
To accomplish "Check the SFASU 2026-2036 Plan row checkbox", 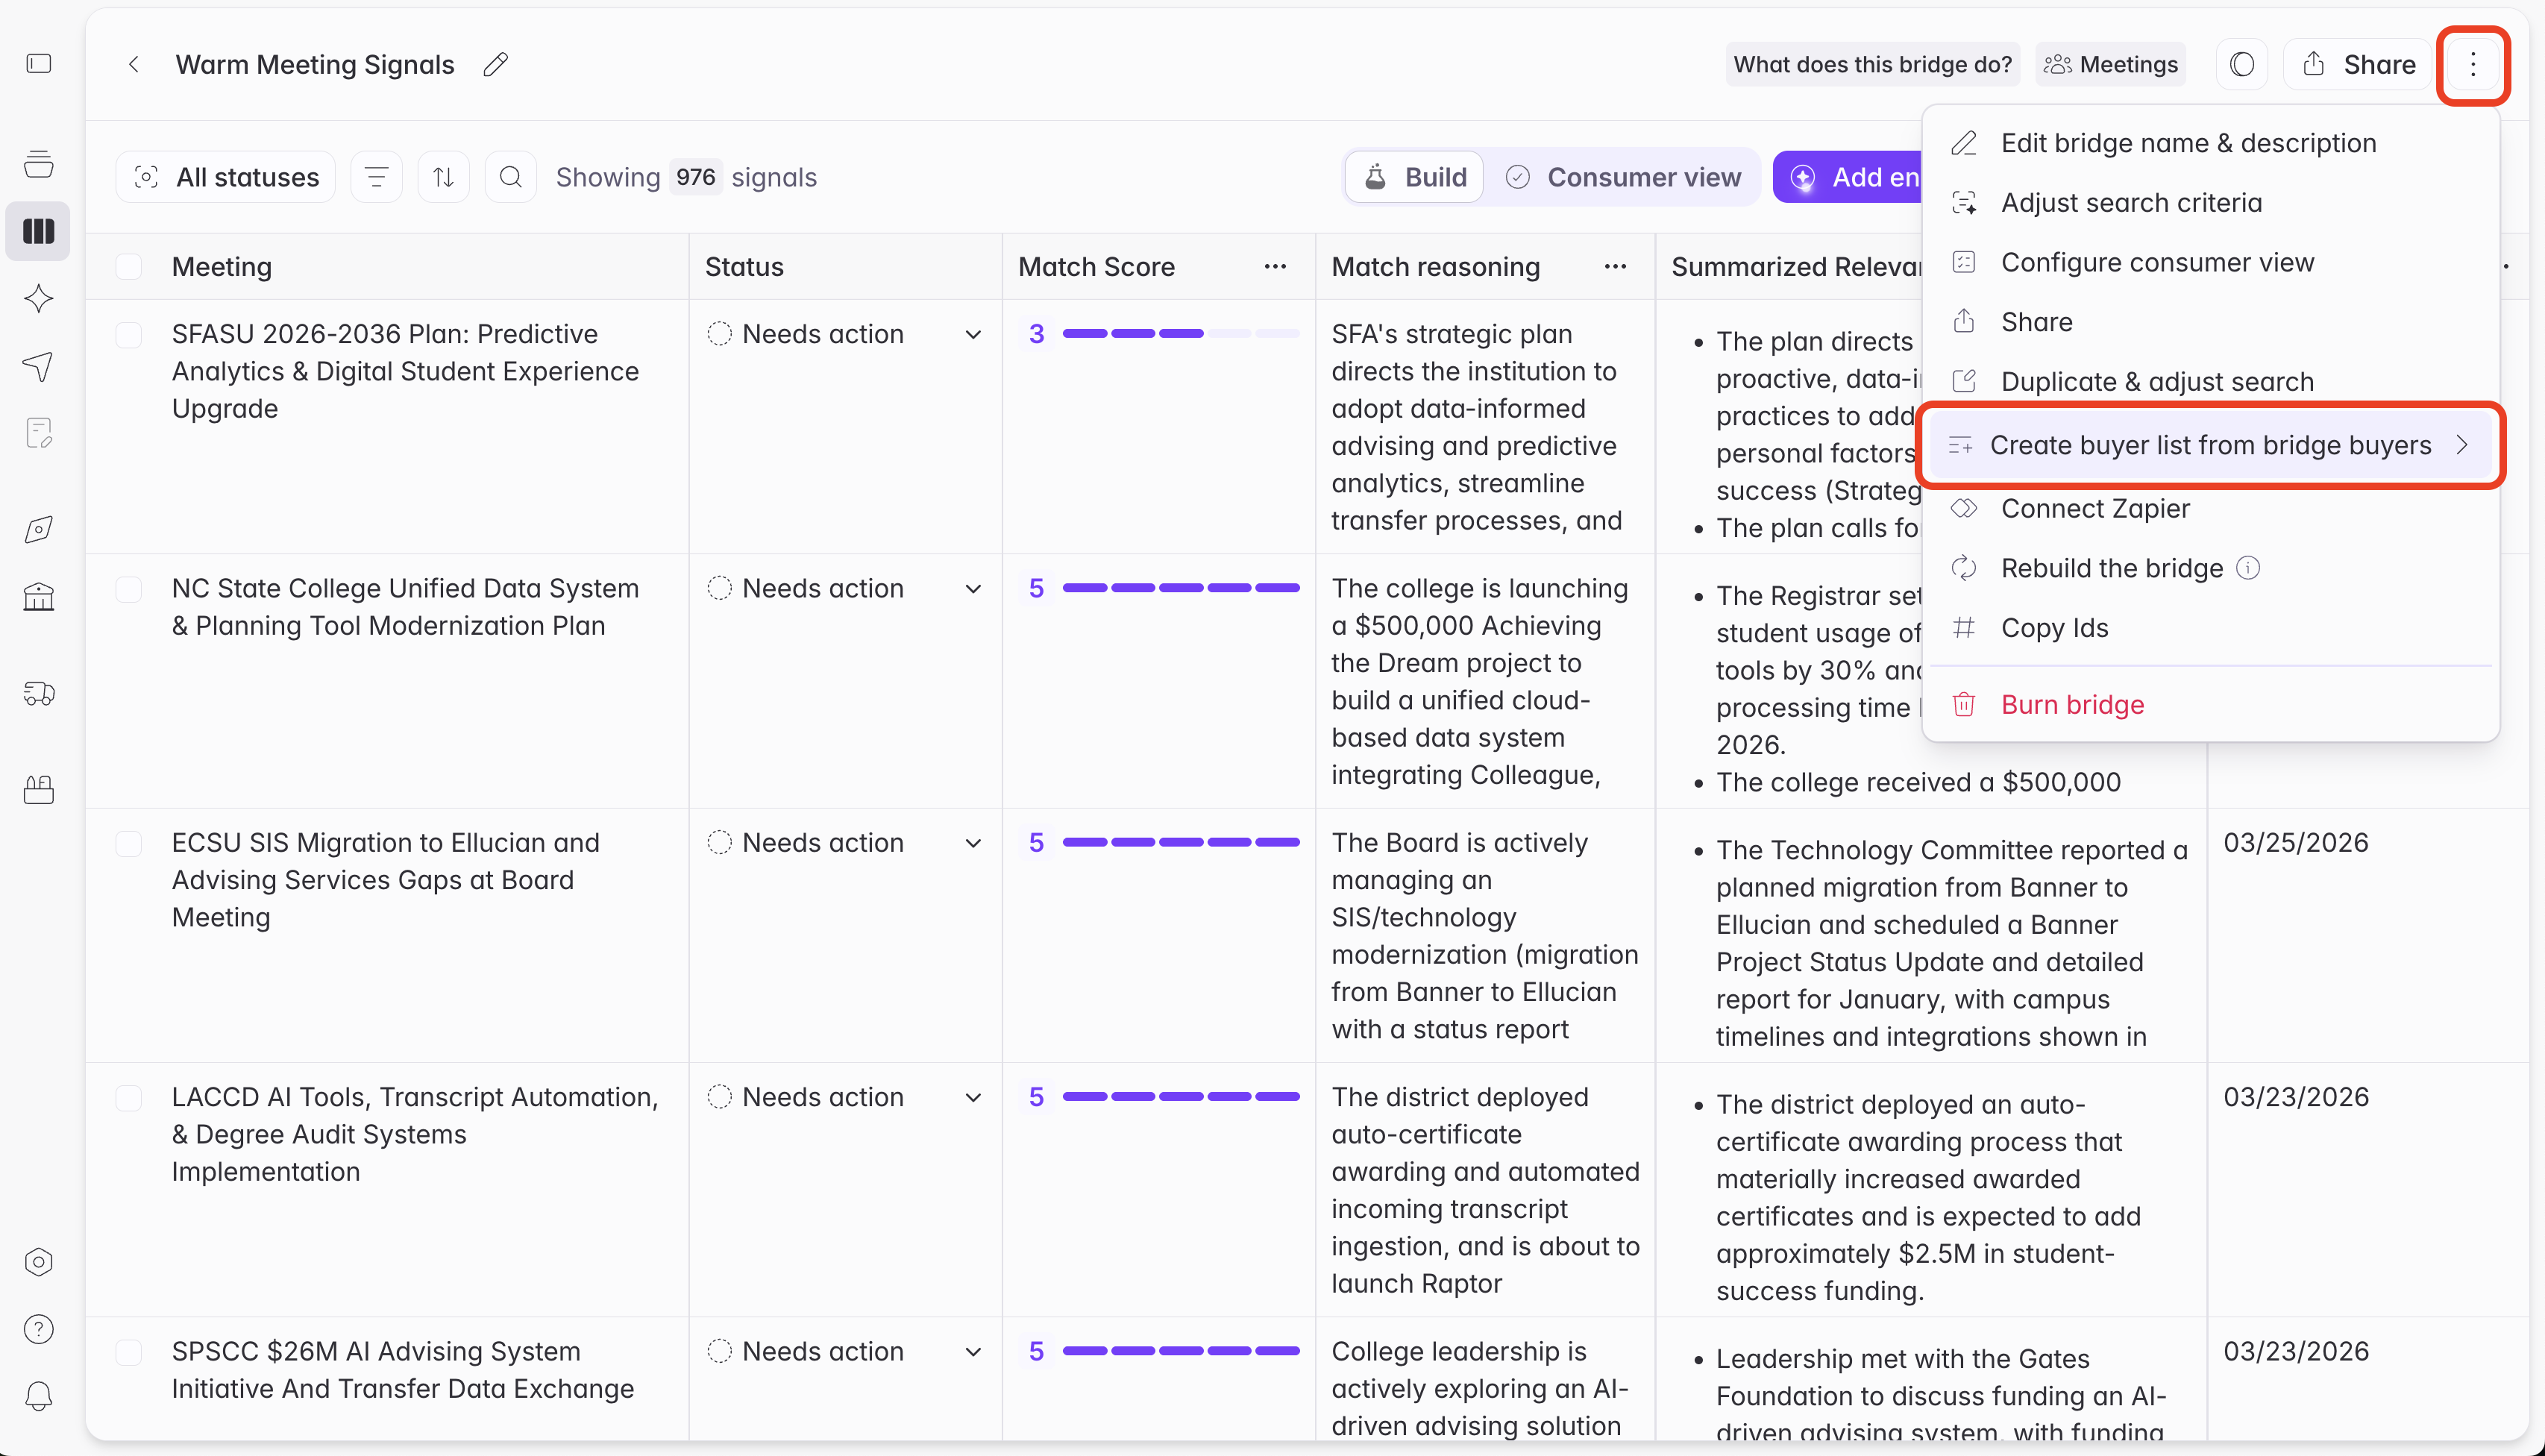I will [x=129, y=334].
